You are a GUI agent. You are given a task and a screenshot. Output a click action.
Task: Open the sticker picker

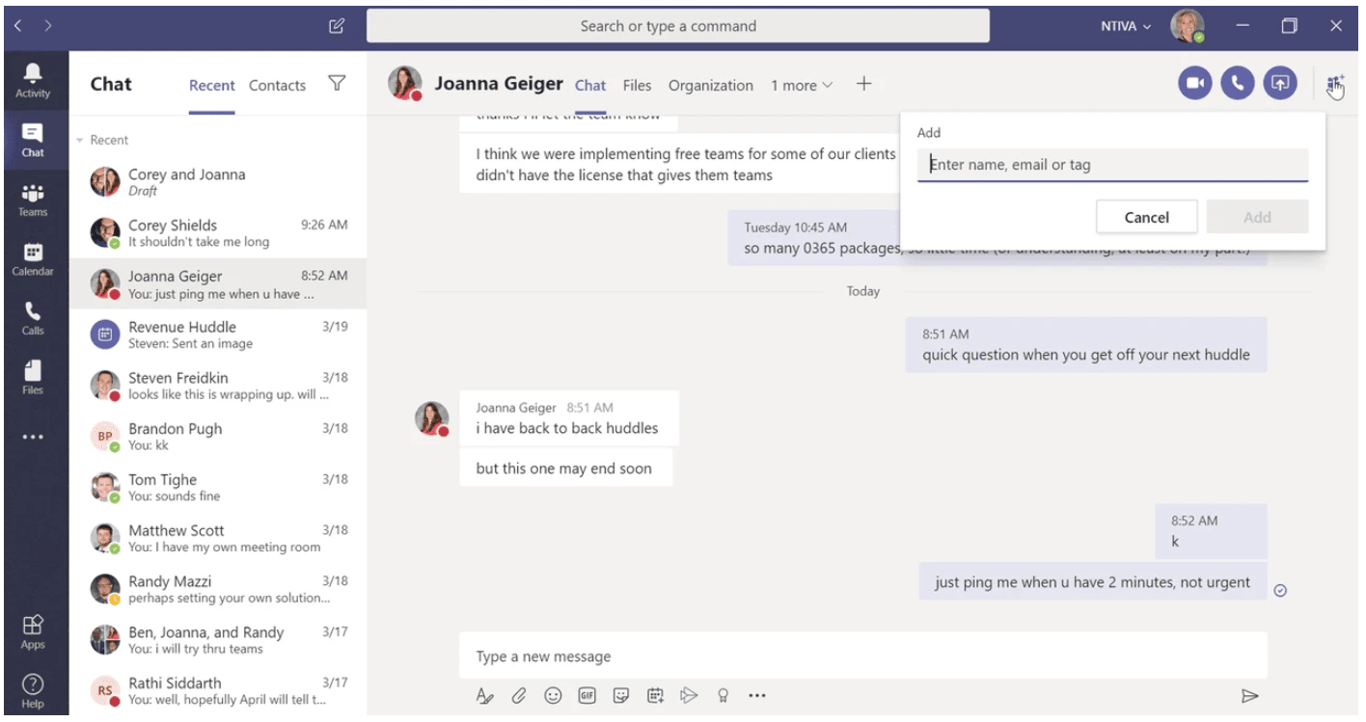point(621,696)
